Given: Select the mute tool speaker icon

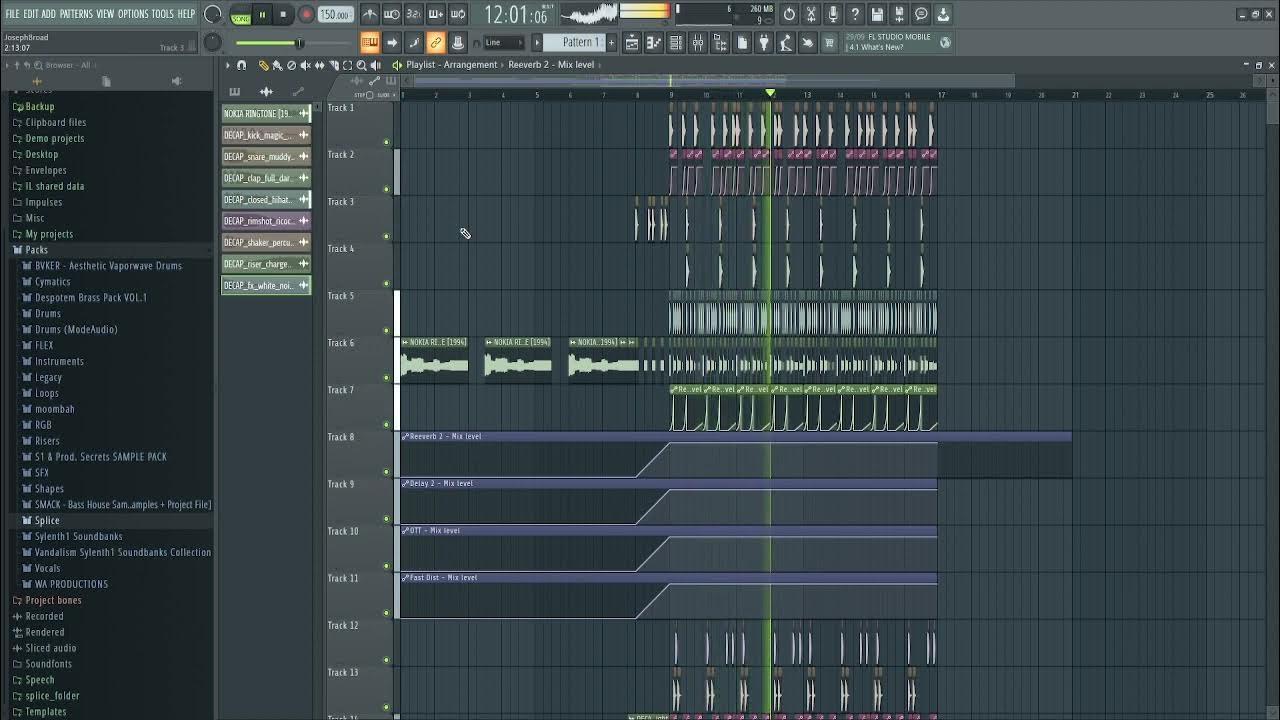Looking at the screenshot, I should click(x=305, y=65).
